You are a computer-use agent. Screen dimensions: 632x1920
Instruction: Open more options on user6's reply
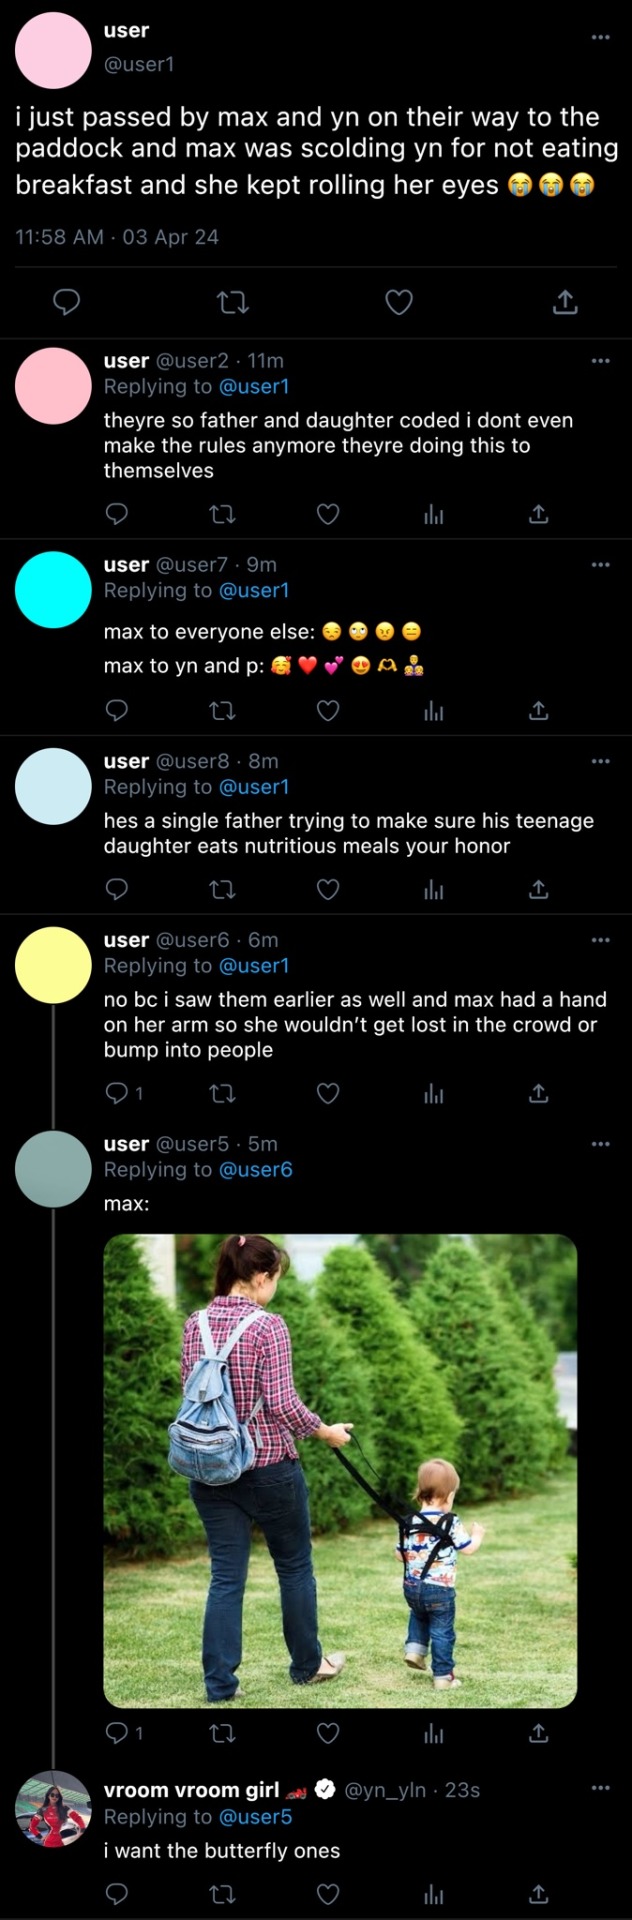600,940
